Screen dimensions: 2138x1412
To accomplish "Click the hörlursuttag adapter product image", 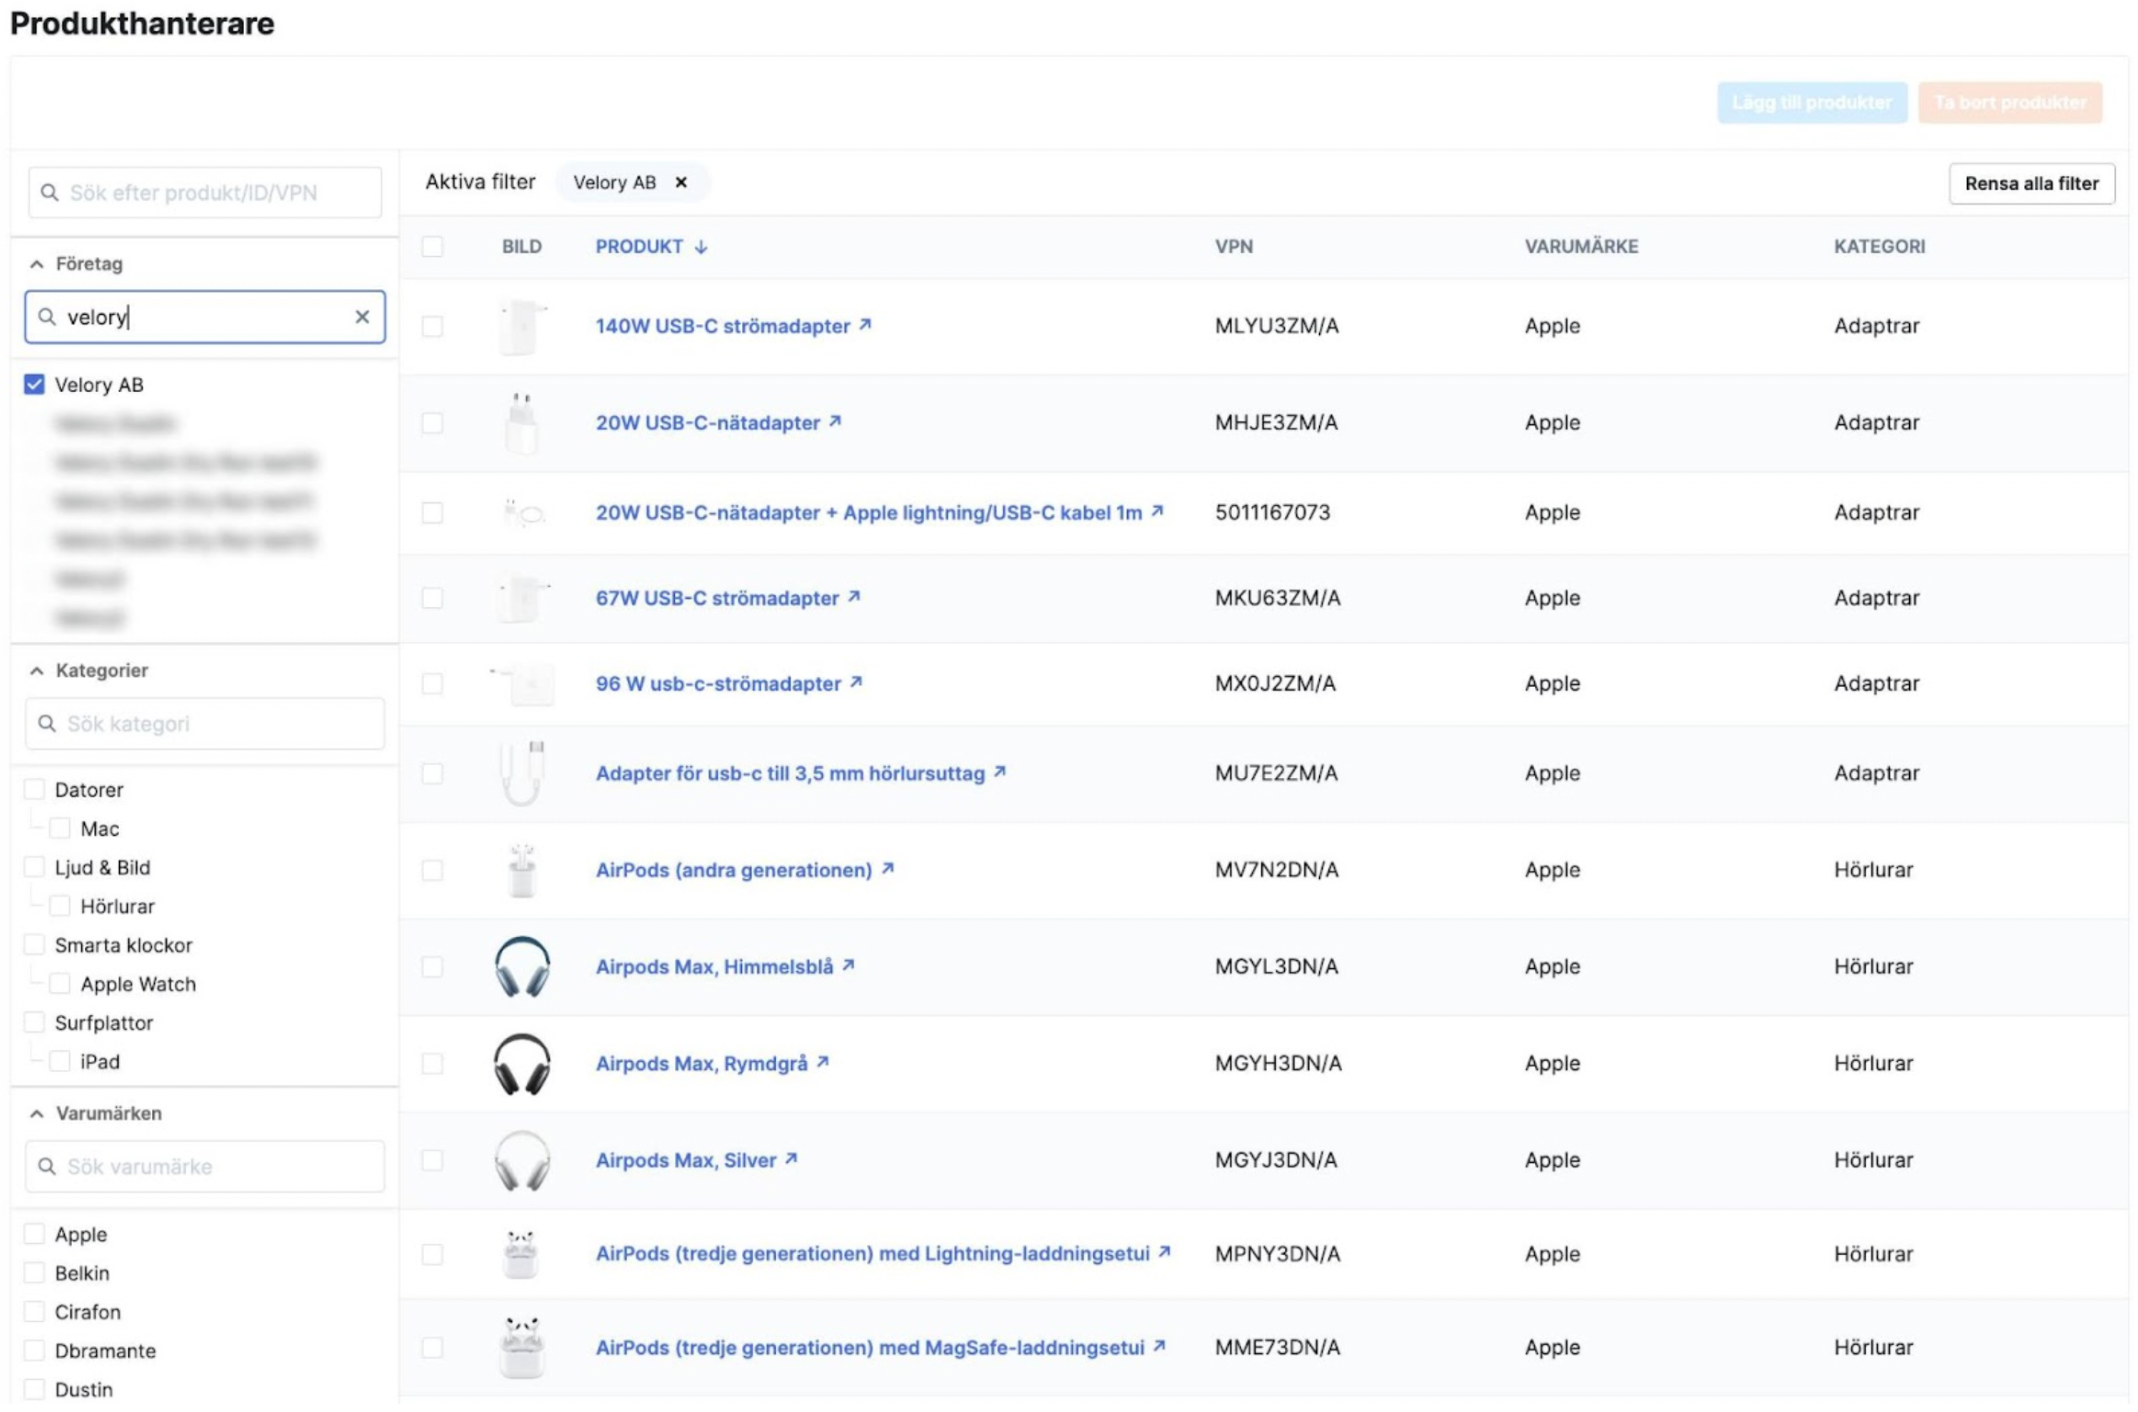I will click(522, 773).
